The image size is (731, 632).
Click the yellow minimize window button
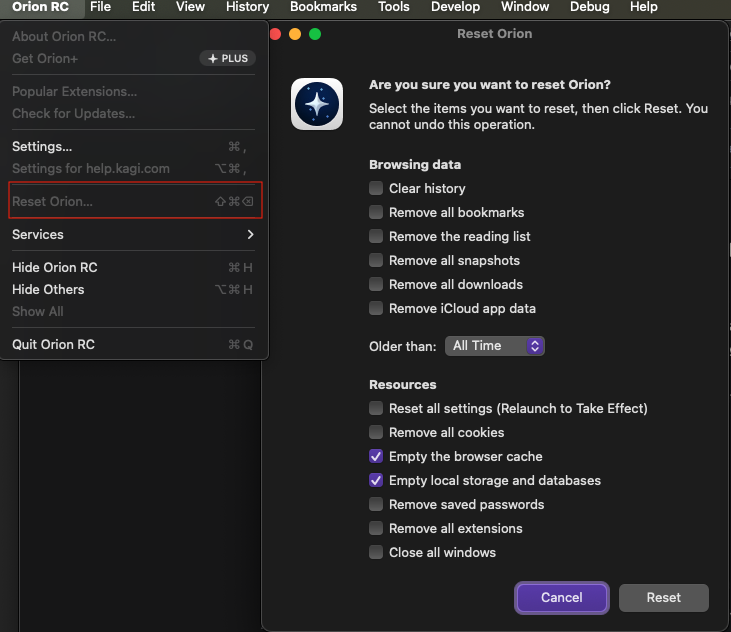pos(295,34)
